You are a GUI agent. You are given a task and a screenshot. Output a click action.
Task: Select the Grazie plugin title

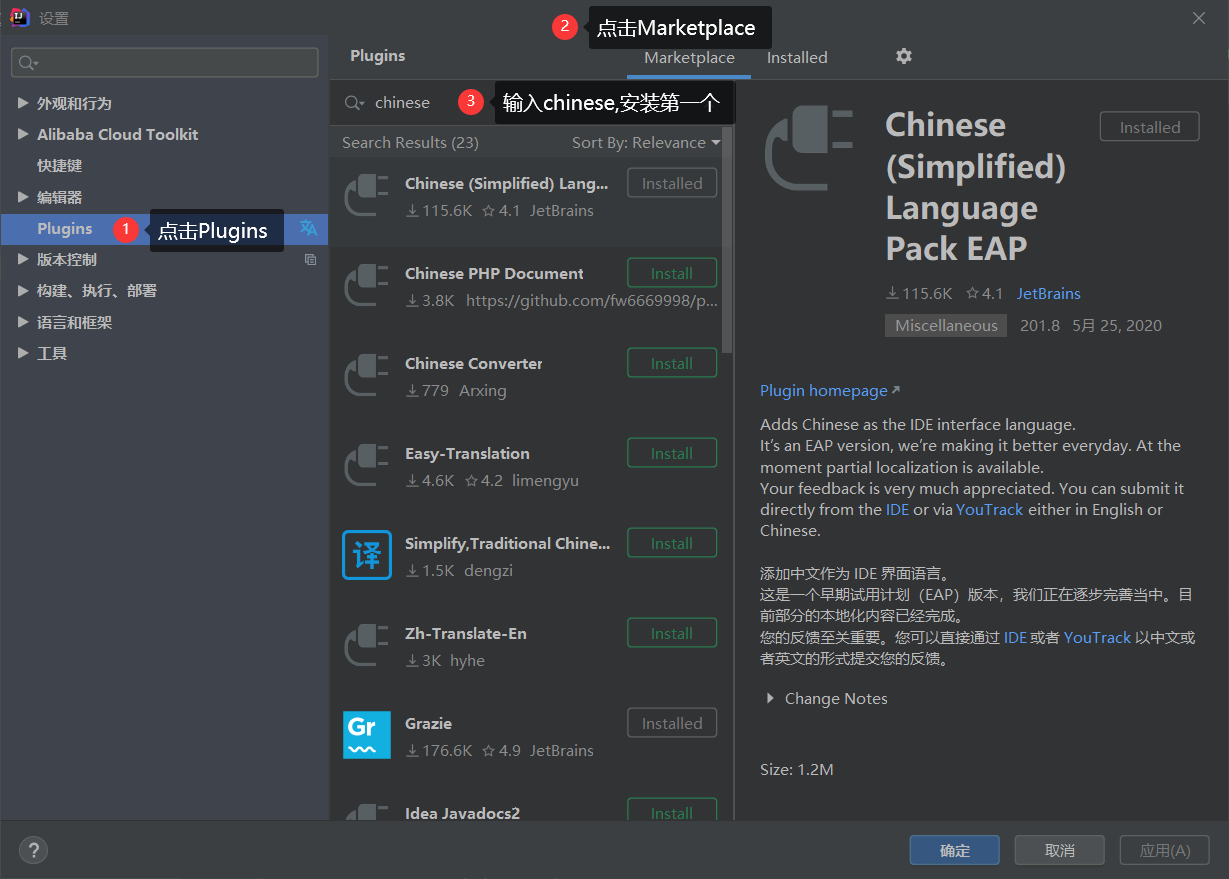[428, 723]
